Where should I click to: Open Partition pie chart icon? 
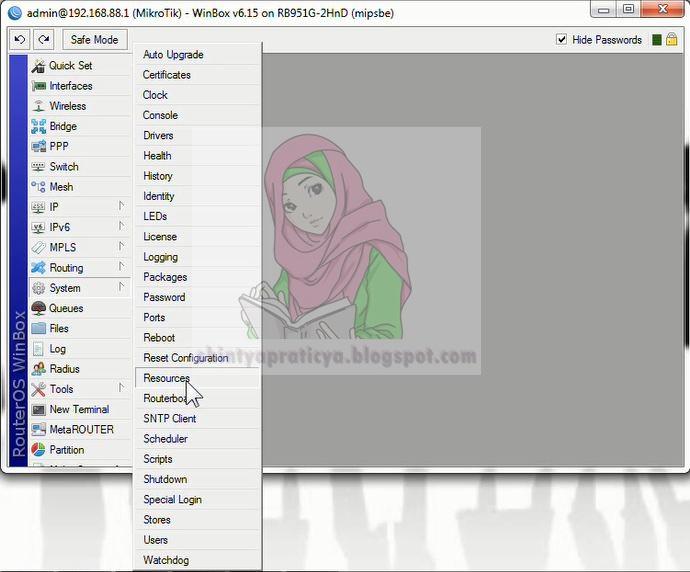coord(38,450)
